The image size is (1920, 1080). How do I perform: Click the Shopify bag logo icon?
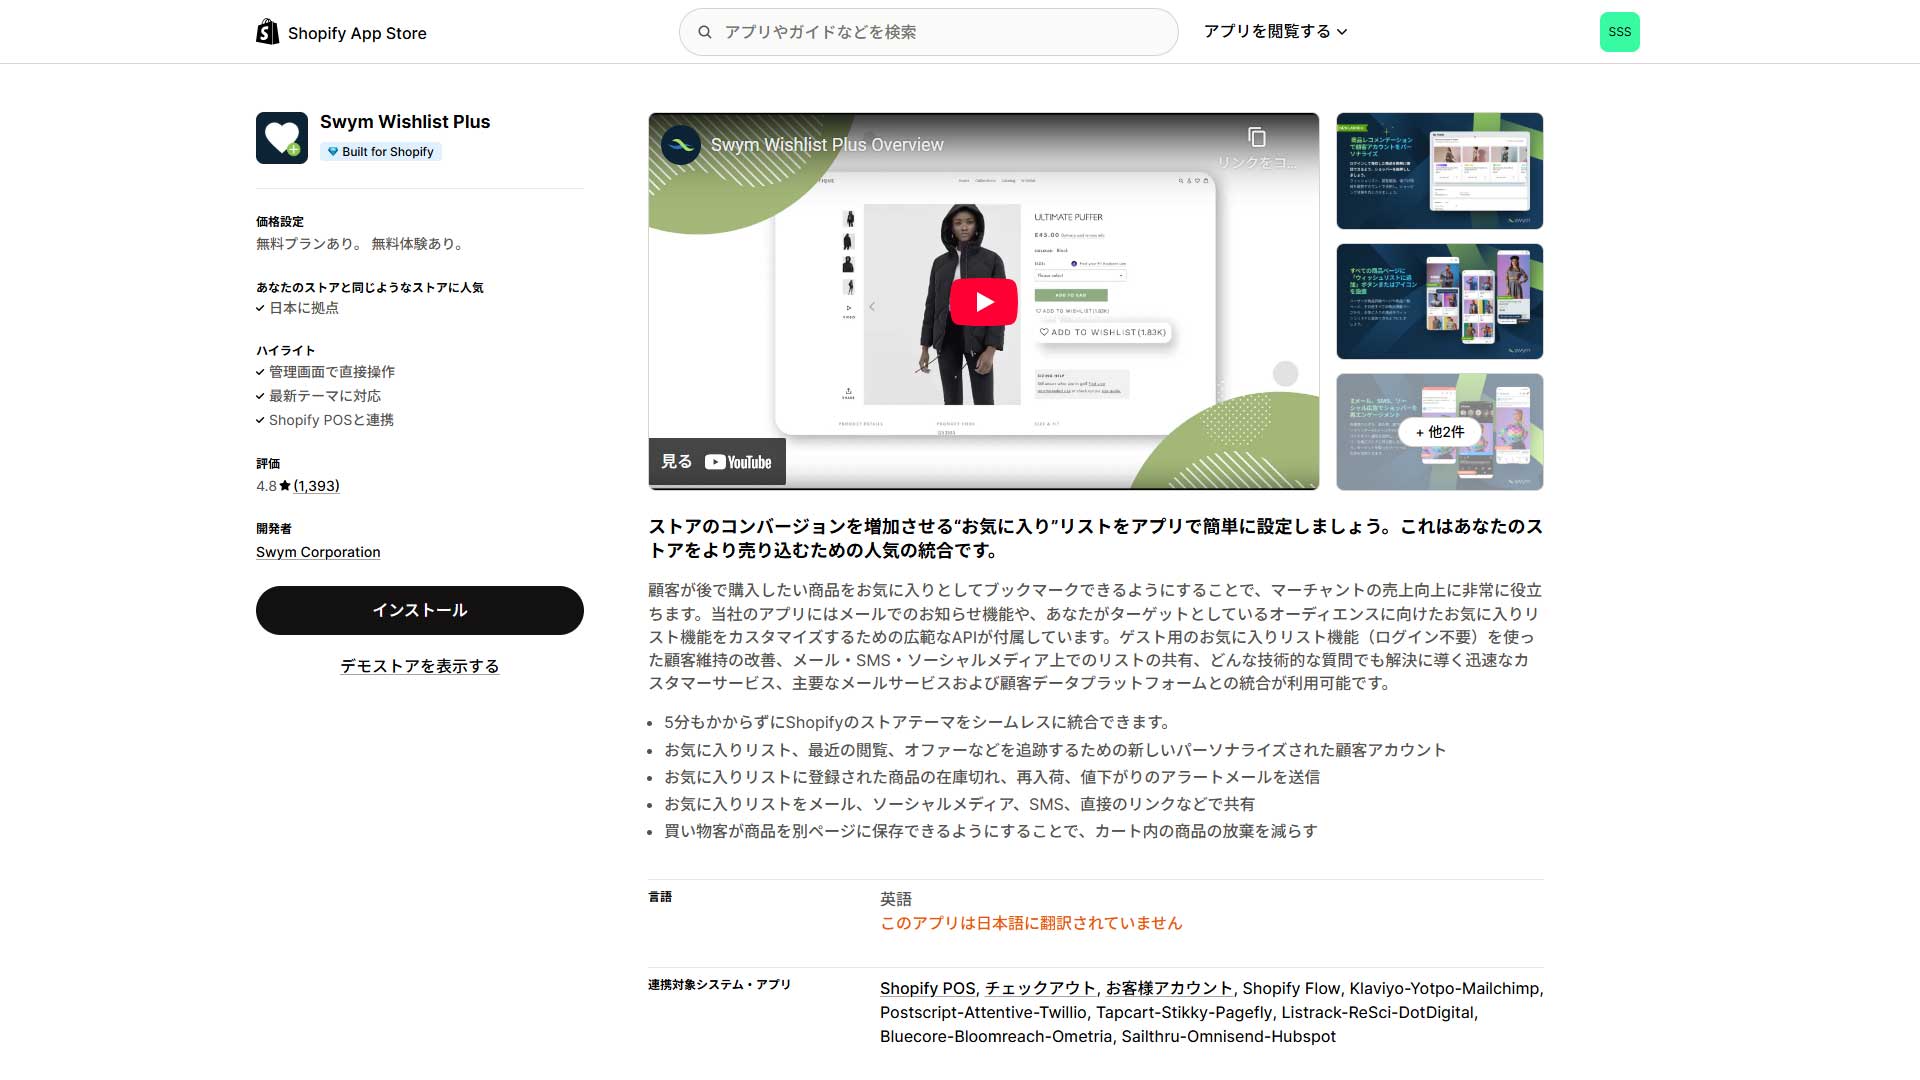tap(267, 32)
